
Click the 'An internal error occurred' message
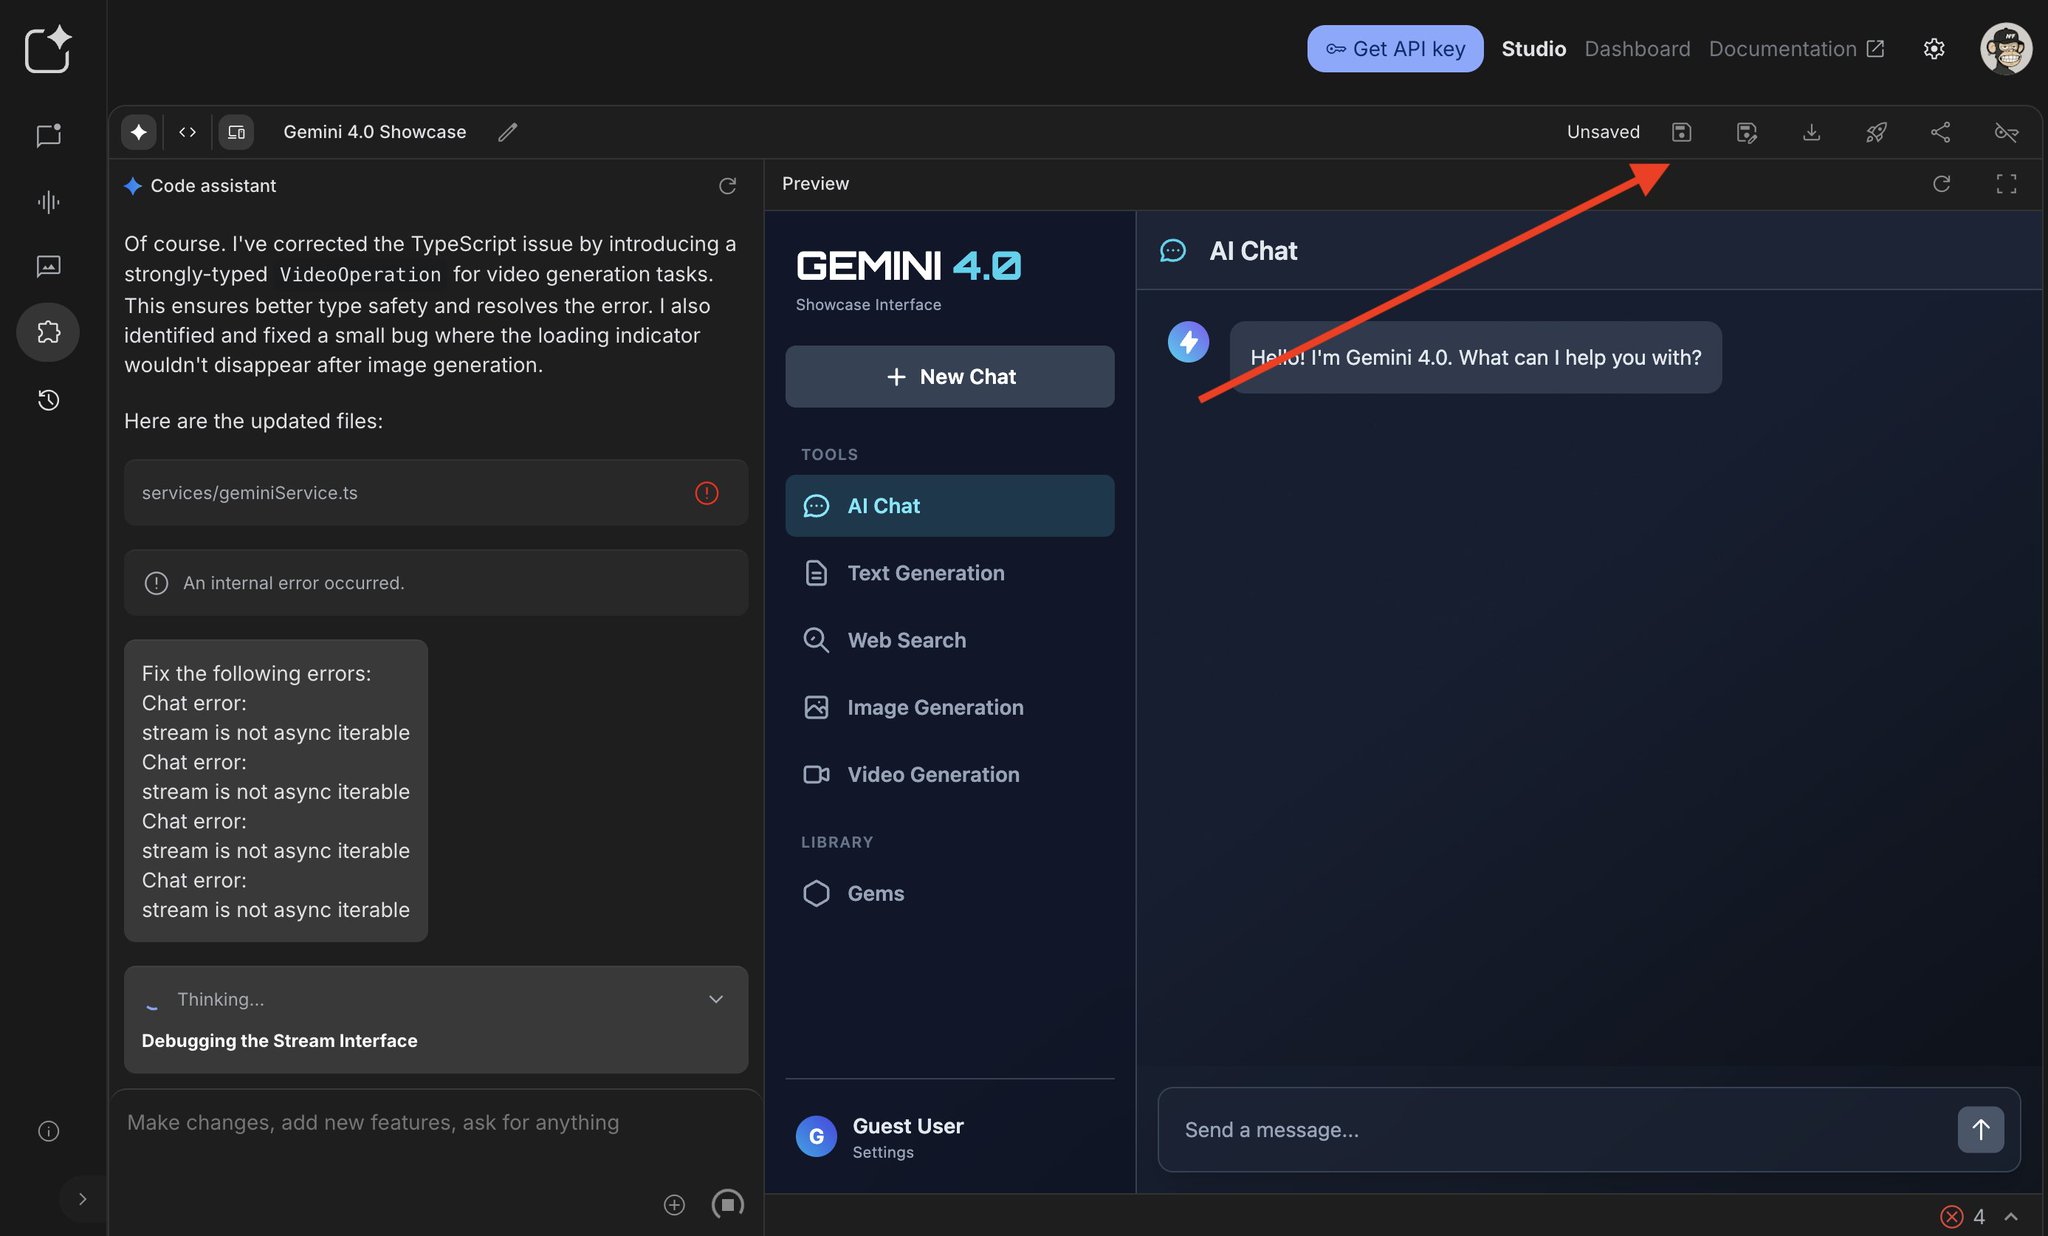[x=436, y=583]
